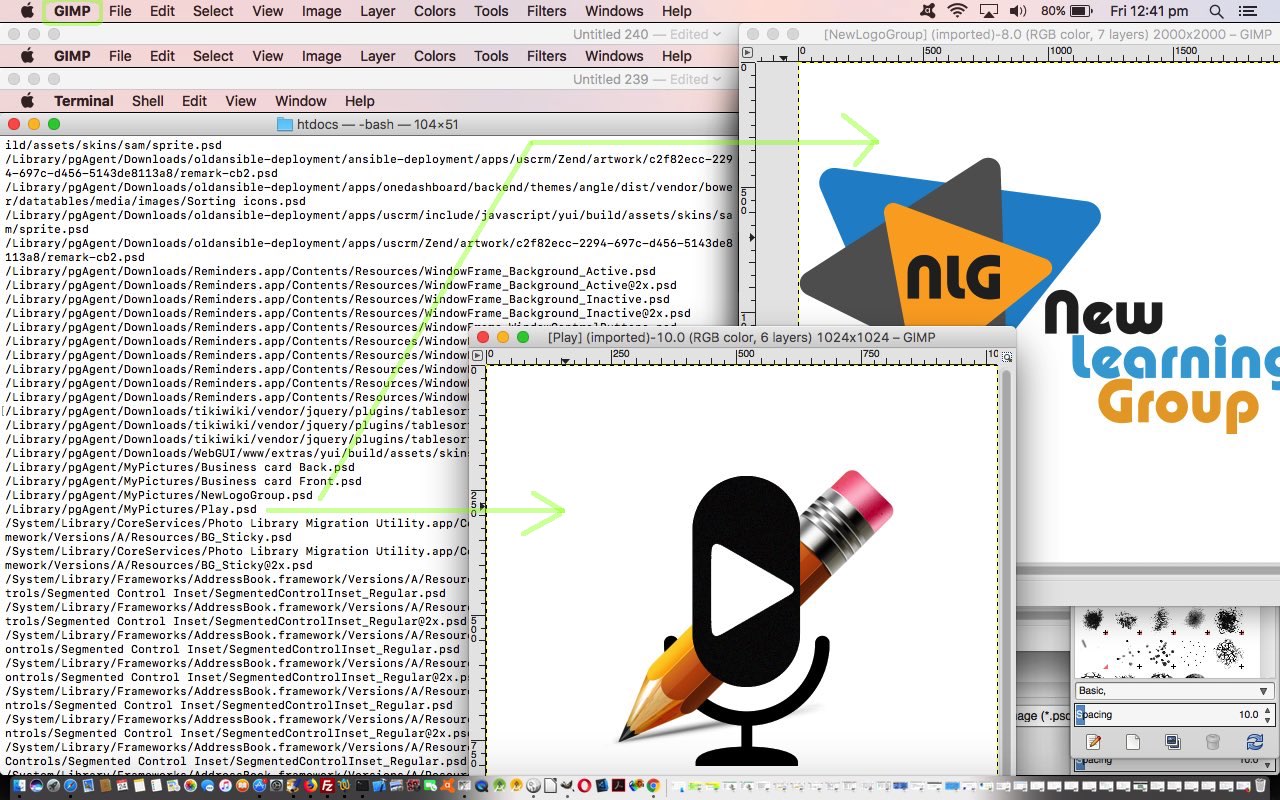Open the Select menu in top GIMP menu bar
Image resolution: width=1280 pixels, height=800 pixels.
point(213,11)
